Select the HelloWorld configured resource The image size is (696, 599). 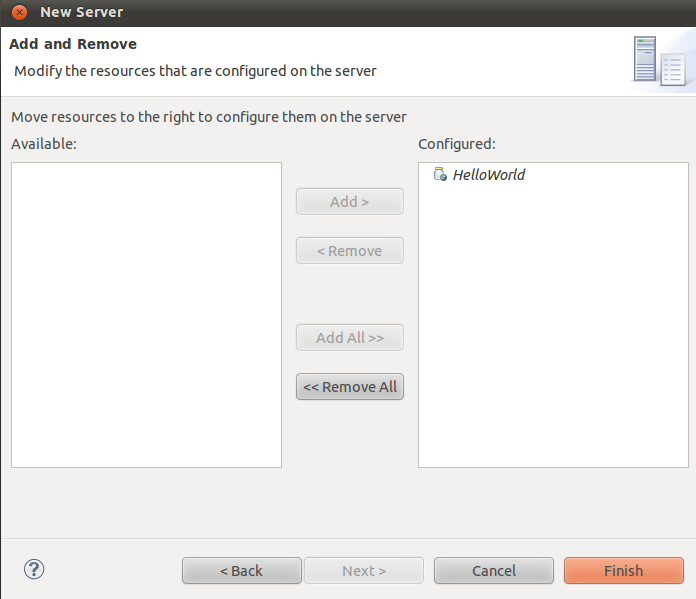coord(488,175)
